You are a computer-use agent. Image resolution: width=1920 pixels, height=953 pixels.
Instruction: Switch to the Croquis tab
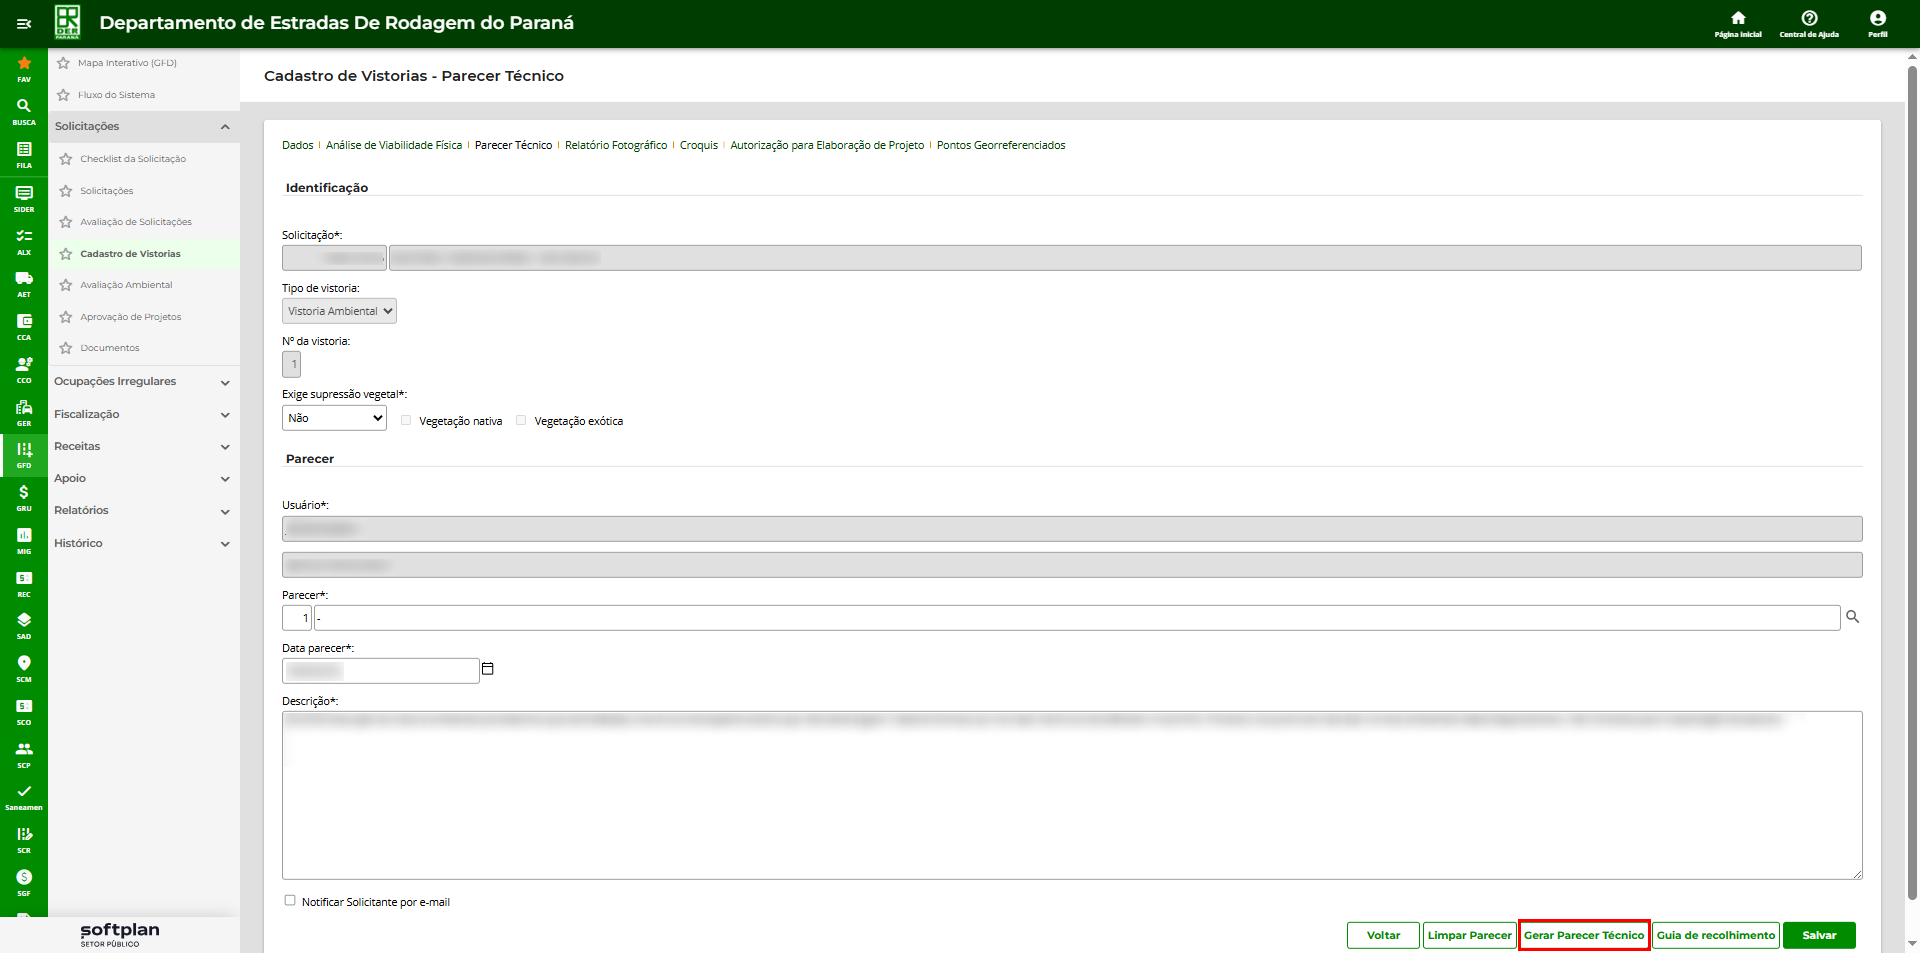[x=698, y=146]
